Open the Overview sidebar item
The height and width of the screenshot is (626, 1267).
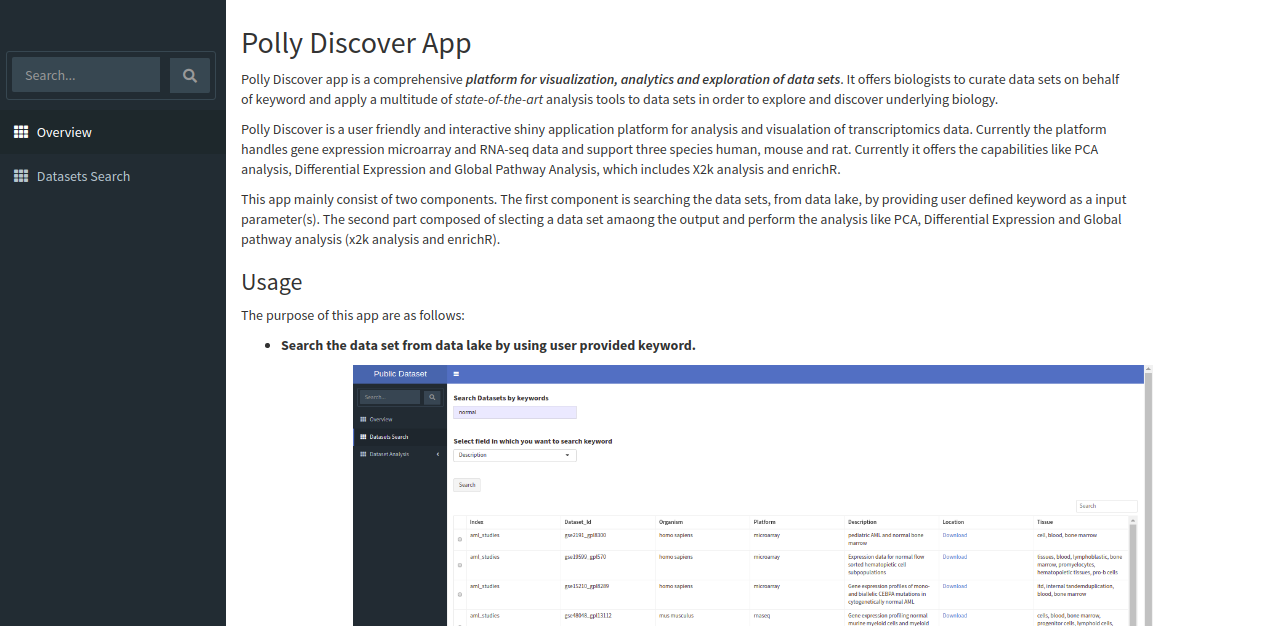click(113, 132)
